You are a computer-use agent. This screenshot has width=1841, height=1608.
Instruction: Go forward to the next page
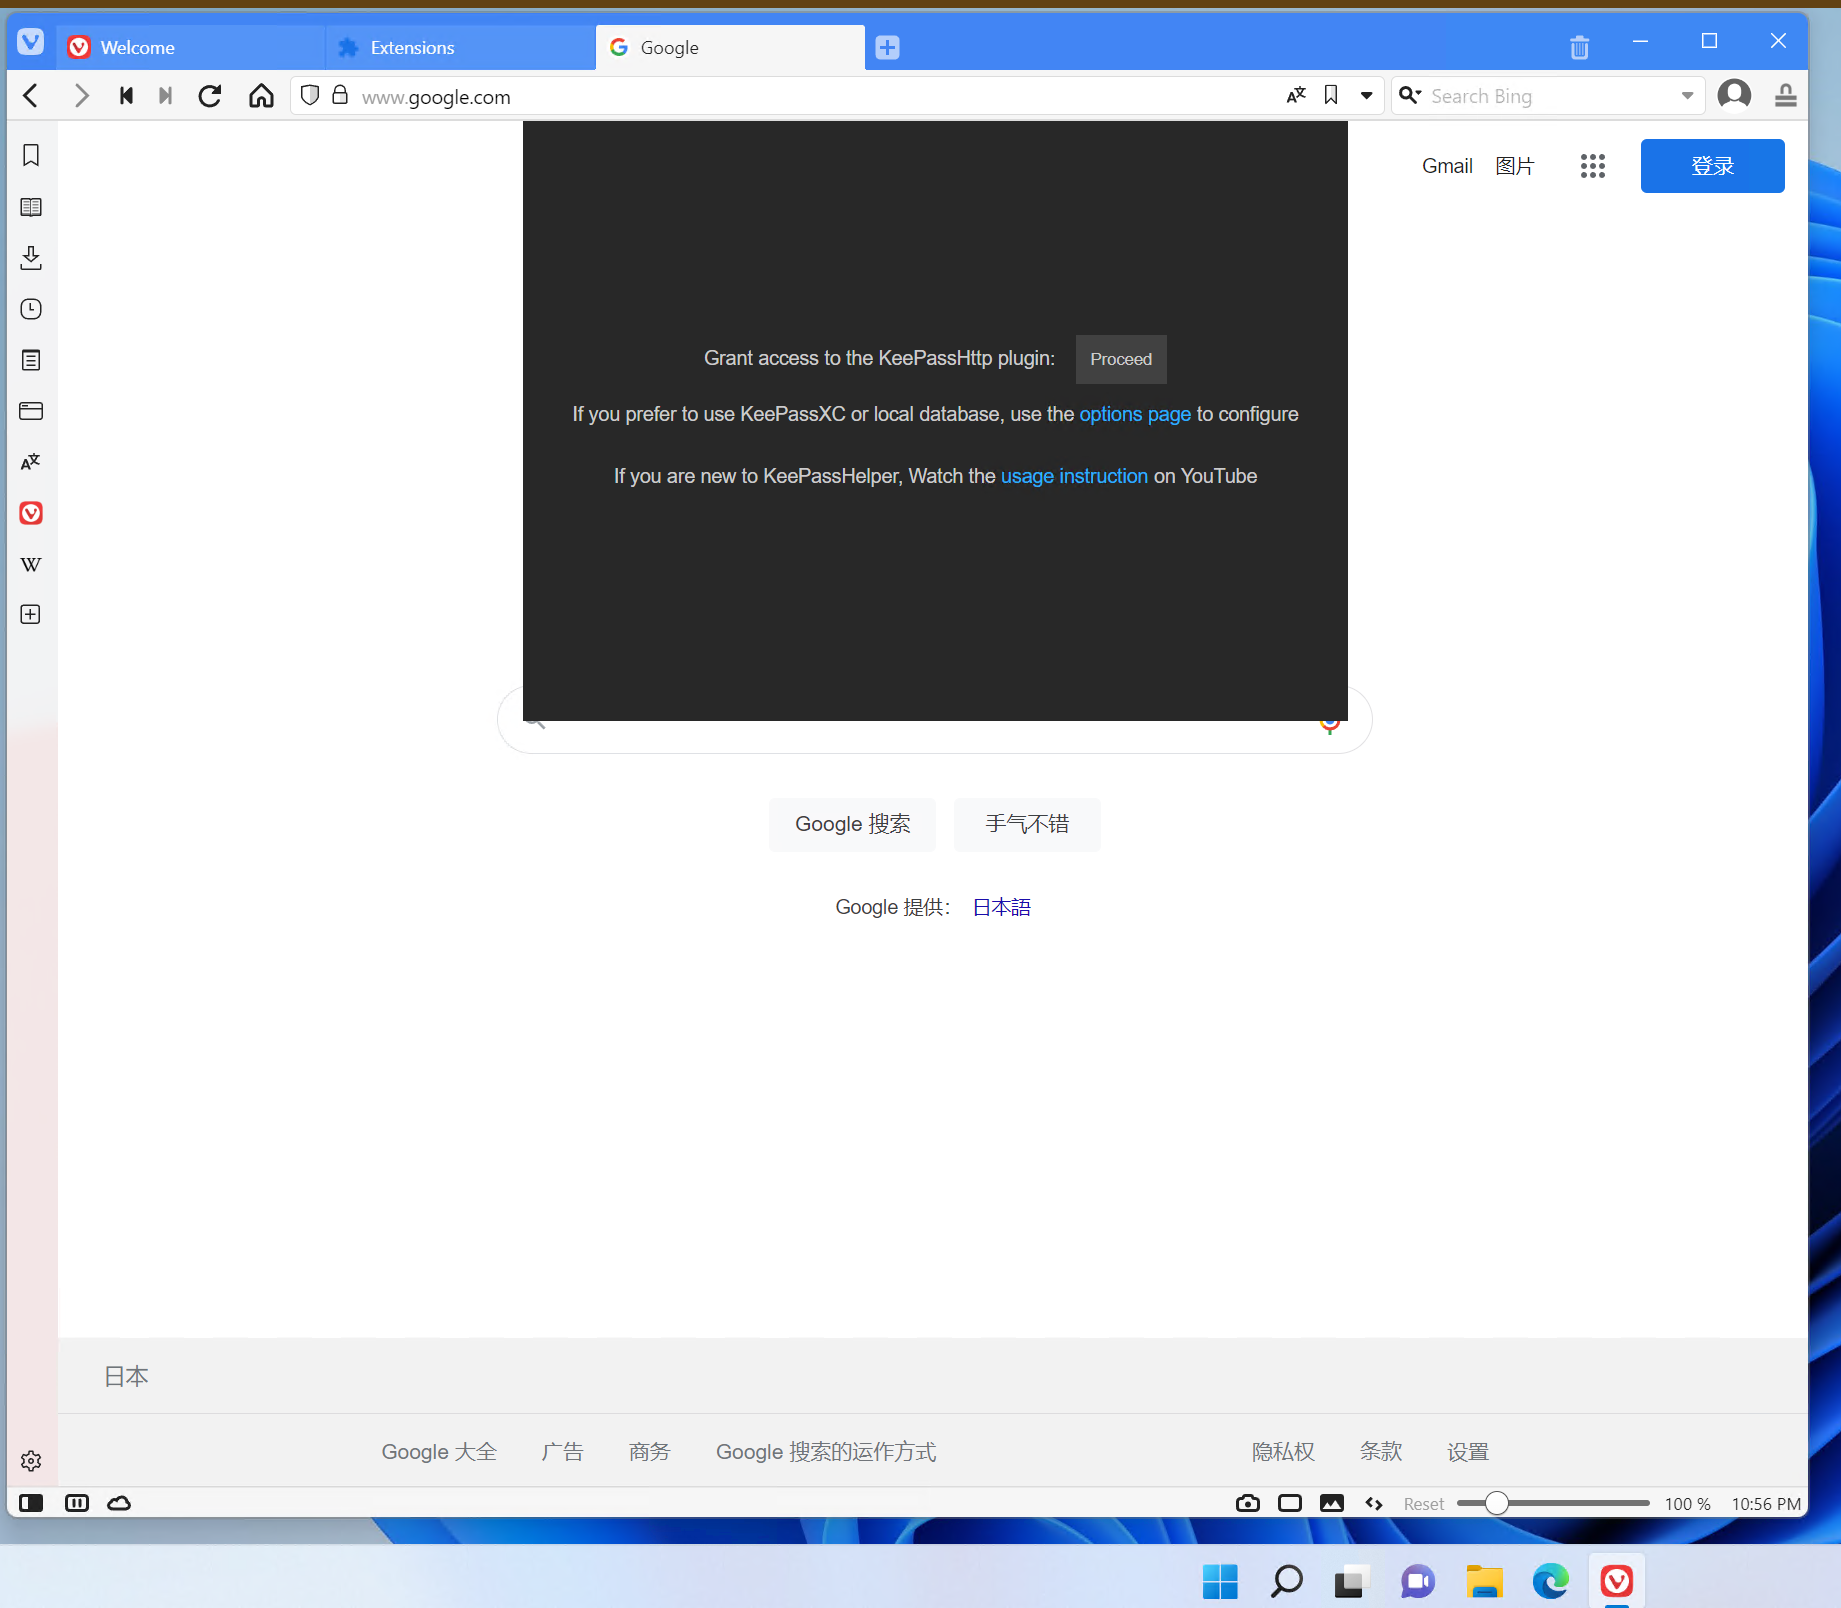(x=81, y=96)
